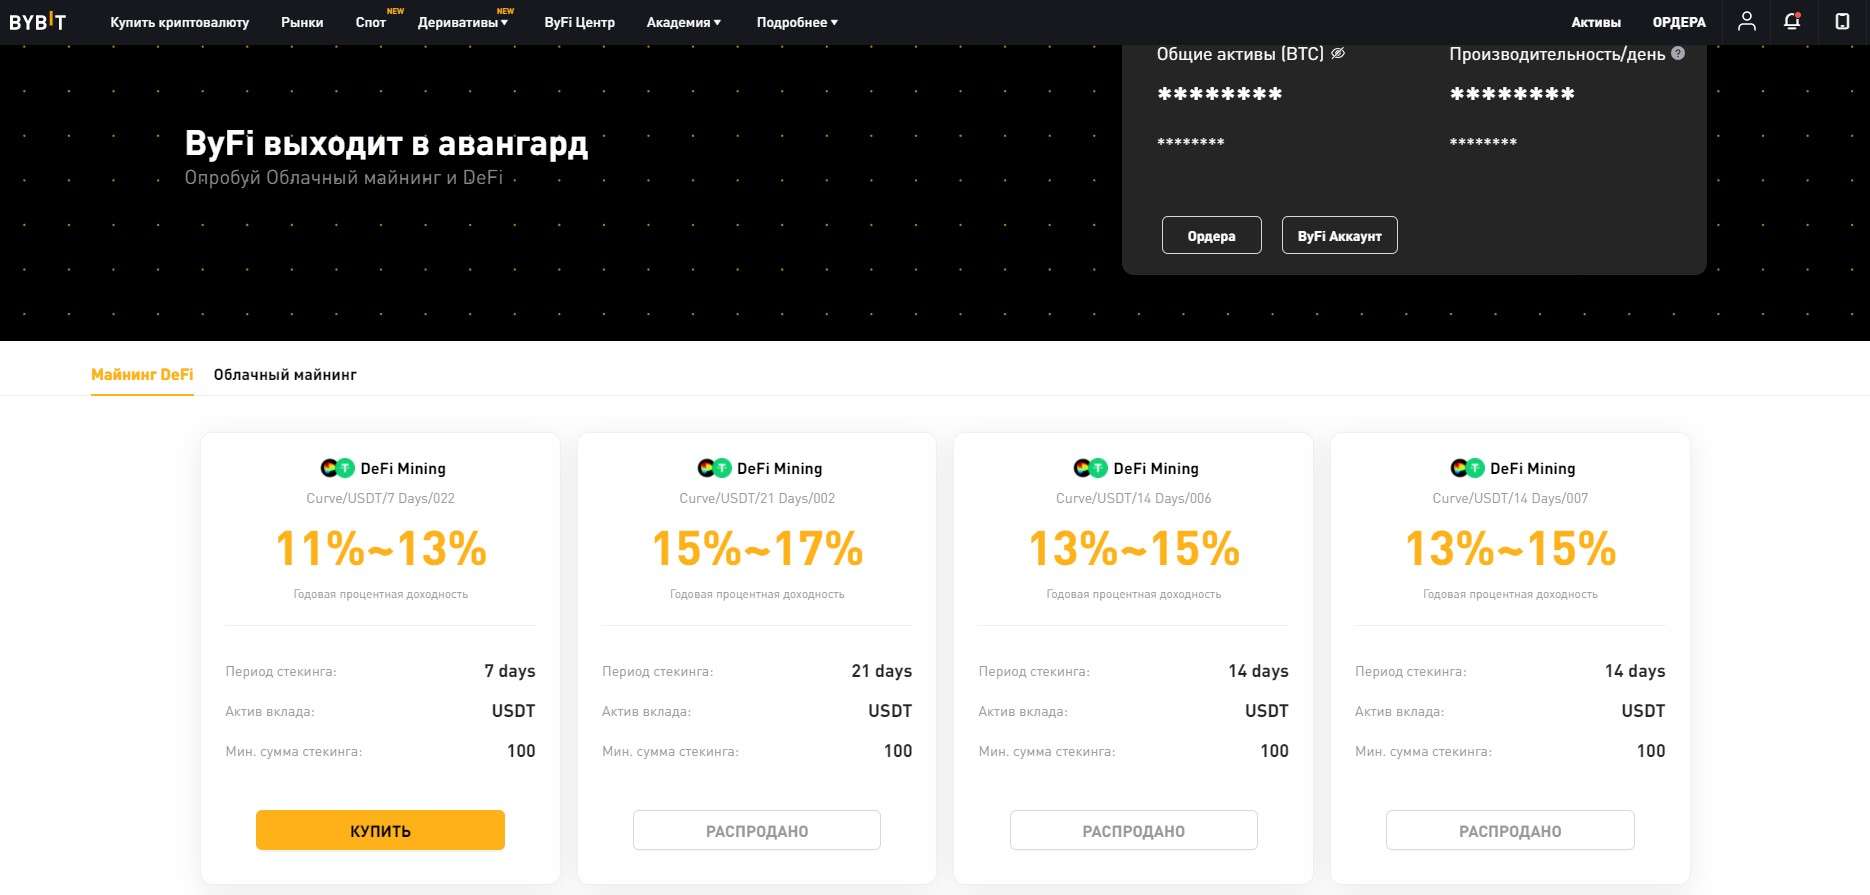Click coin icon of Curve/USDT/21 Days/002 card
The height and width of the screenshot is (895, 1870).
(x=714, y=468)
